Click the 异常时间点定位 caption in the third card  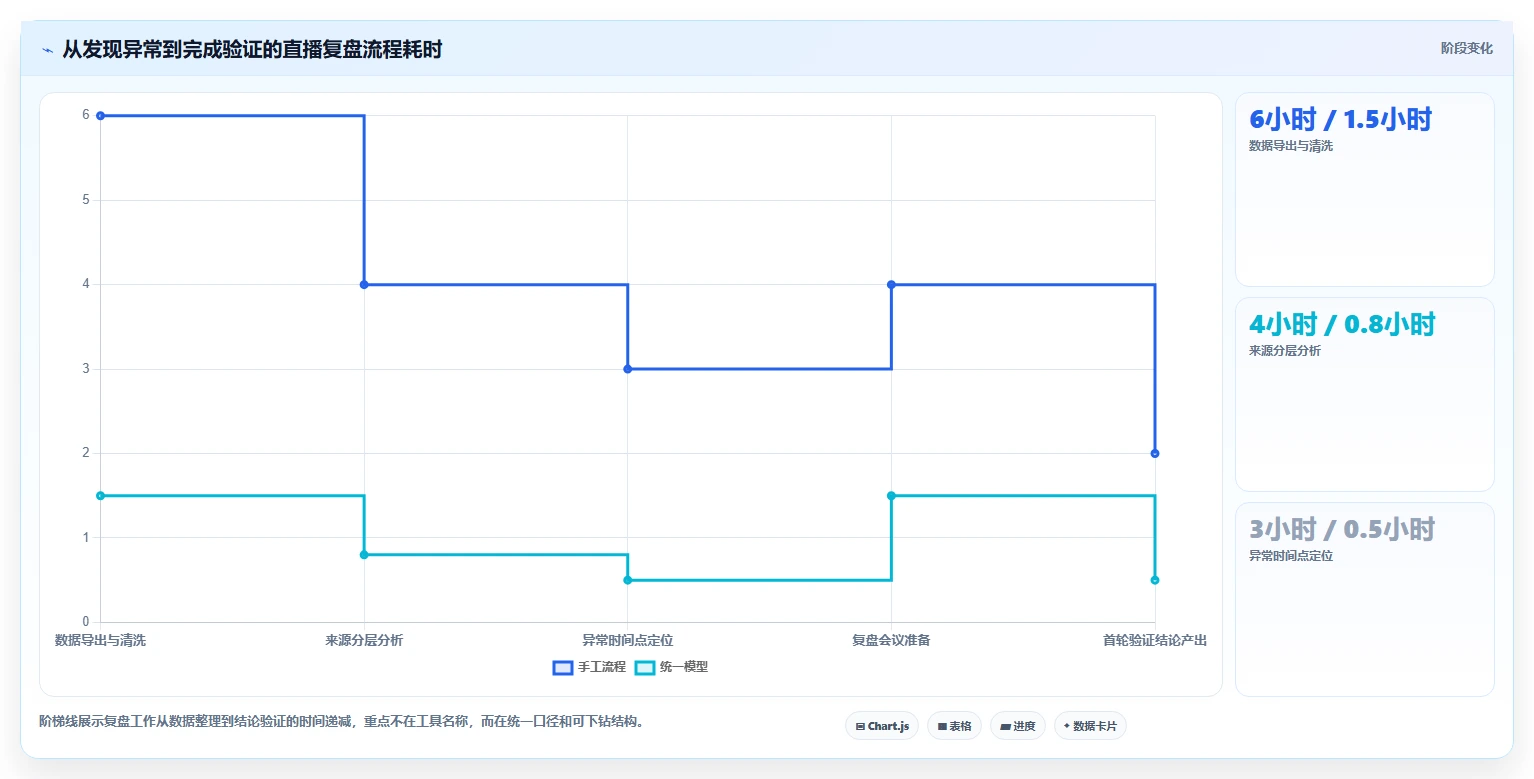click(1291, 556)
